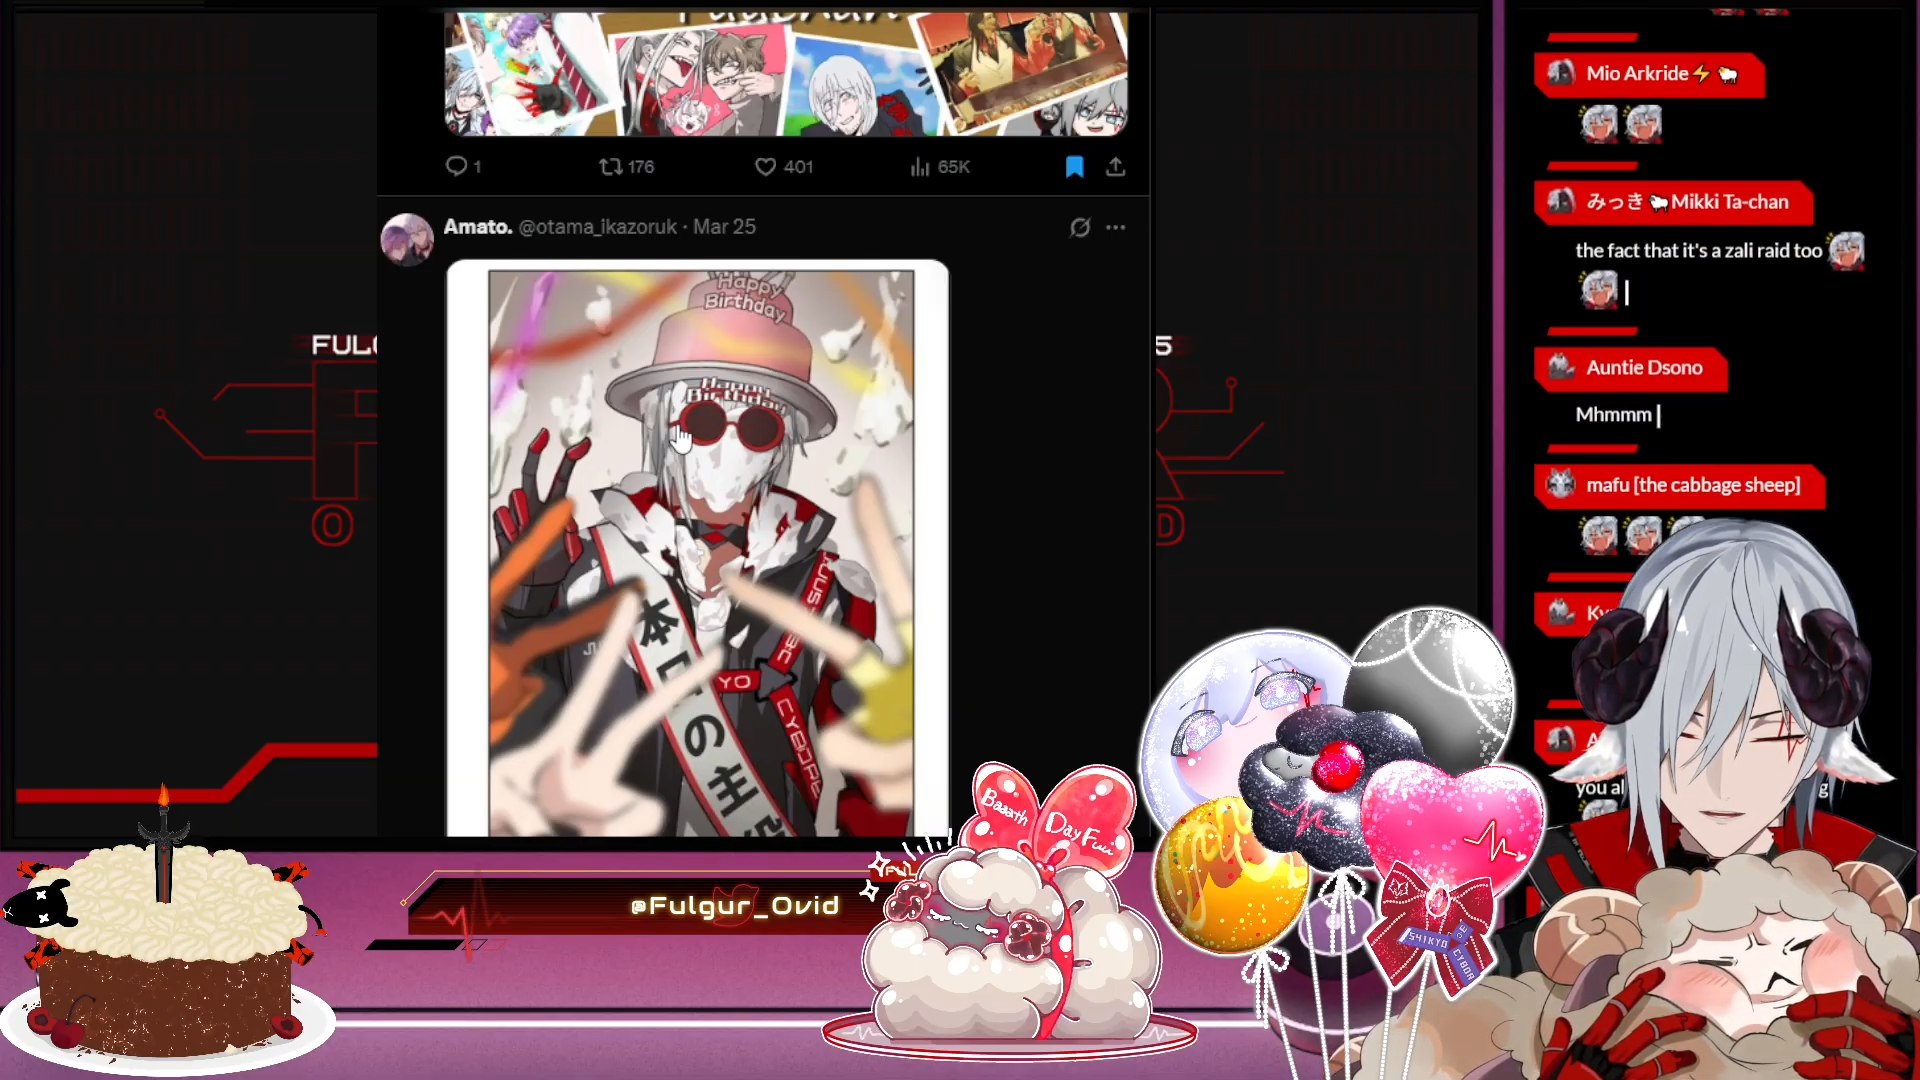Click the chat message 'the fact that it's a zali raid too'
Screen dimensions: 1920x1080
click(x=1698, y=251)
